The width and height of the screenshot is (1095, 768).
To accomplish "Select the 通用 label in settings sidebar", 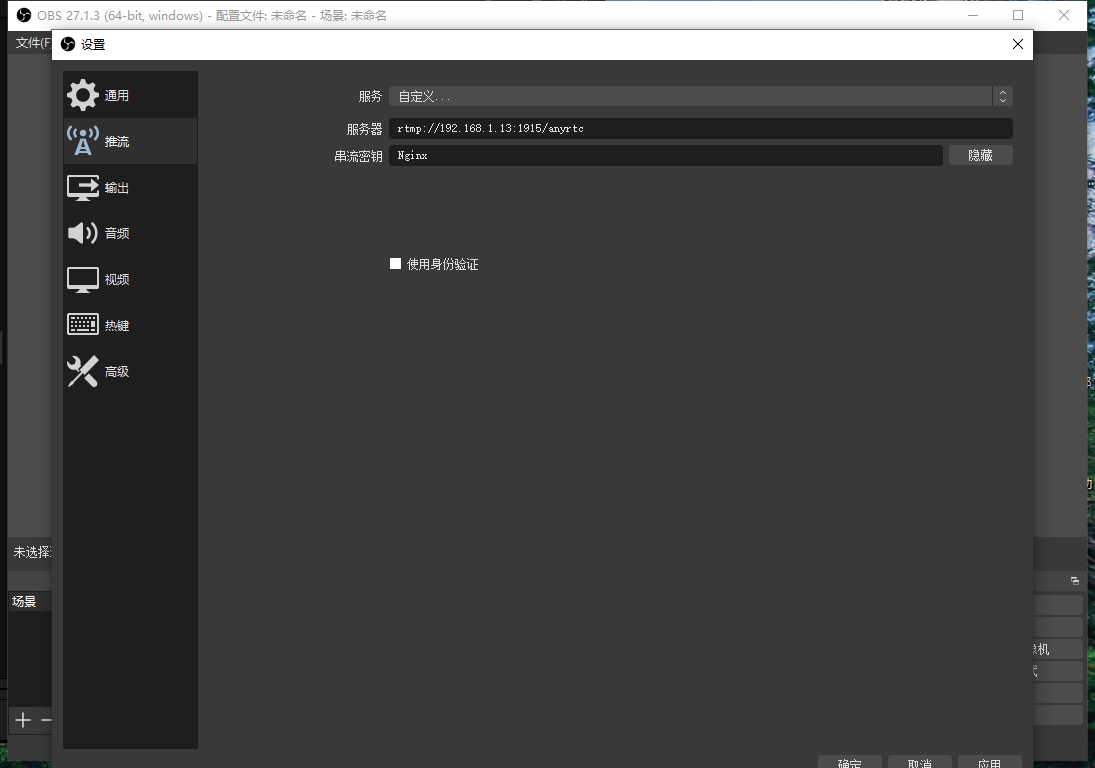I will click(117, 96).
